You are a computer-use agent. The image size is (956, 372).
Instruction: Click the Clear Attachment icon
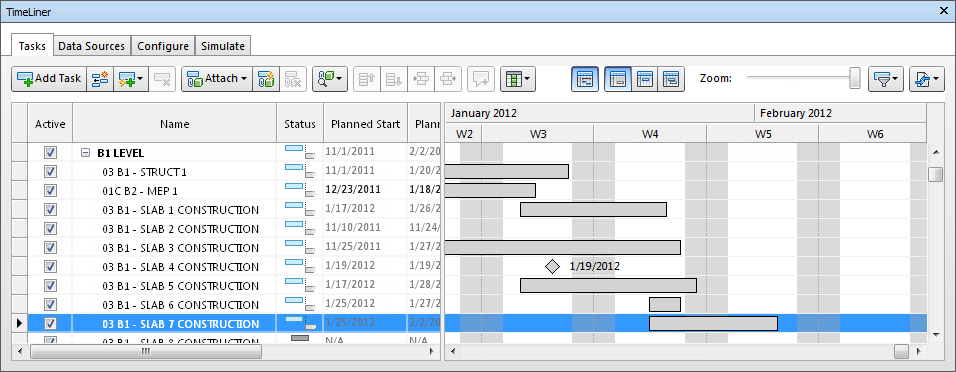click(x=292, y=79)
